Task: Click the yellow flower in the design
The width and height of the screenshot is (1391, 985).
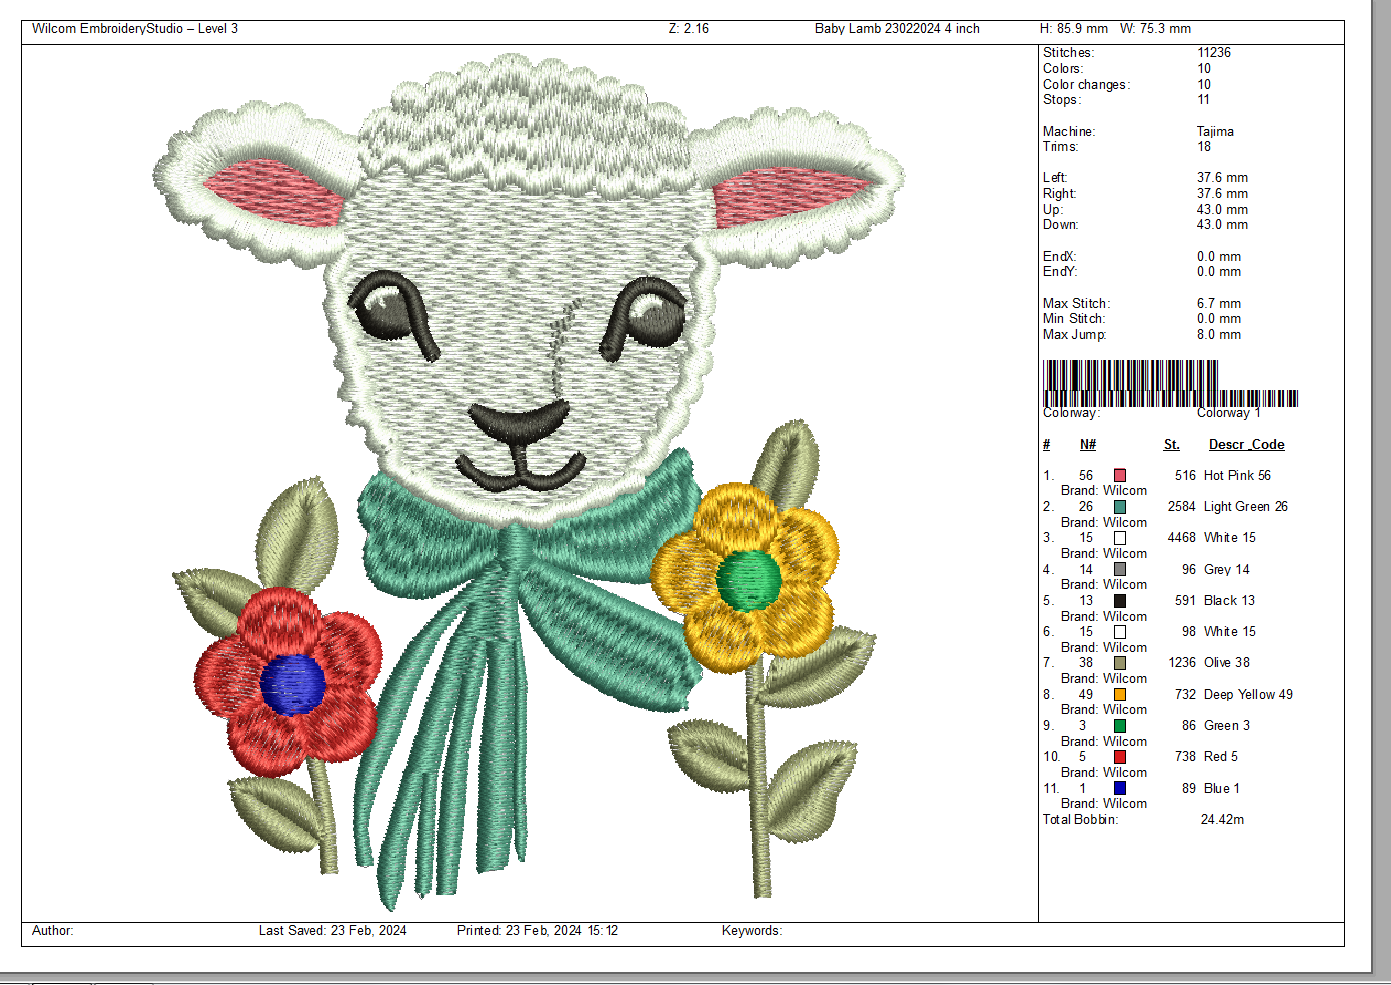Action: pyautogui.click(x=746, y=578)
